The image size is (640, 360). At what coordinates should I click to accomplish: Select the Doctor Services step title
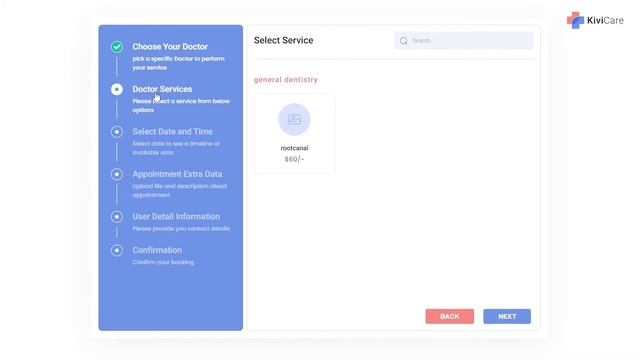pos(162,89)
